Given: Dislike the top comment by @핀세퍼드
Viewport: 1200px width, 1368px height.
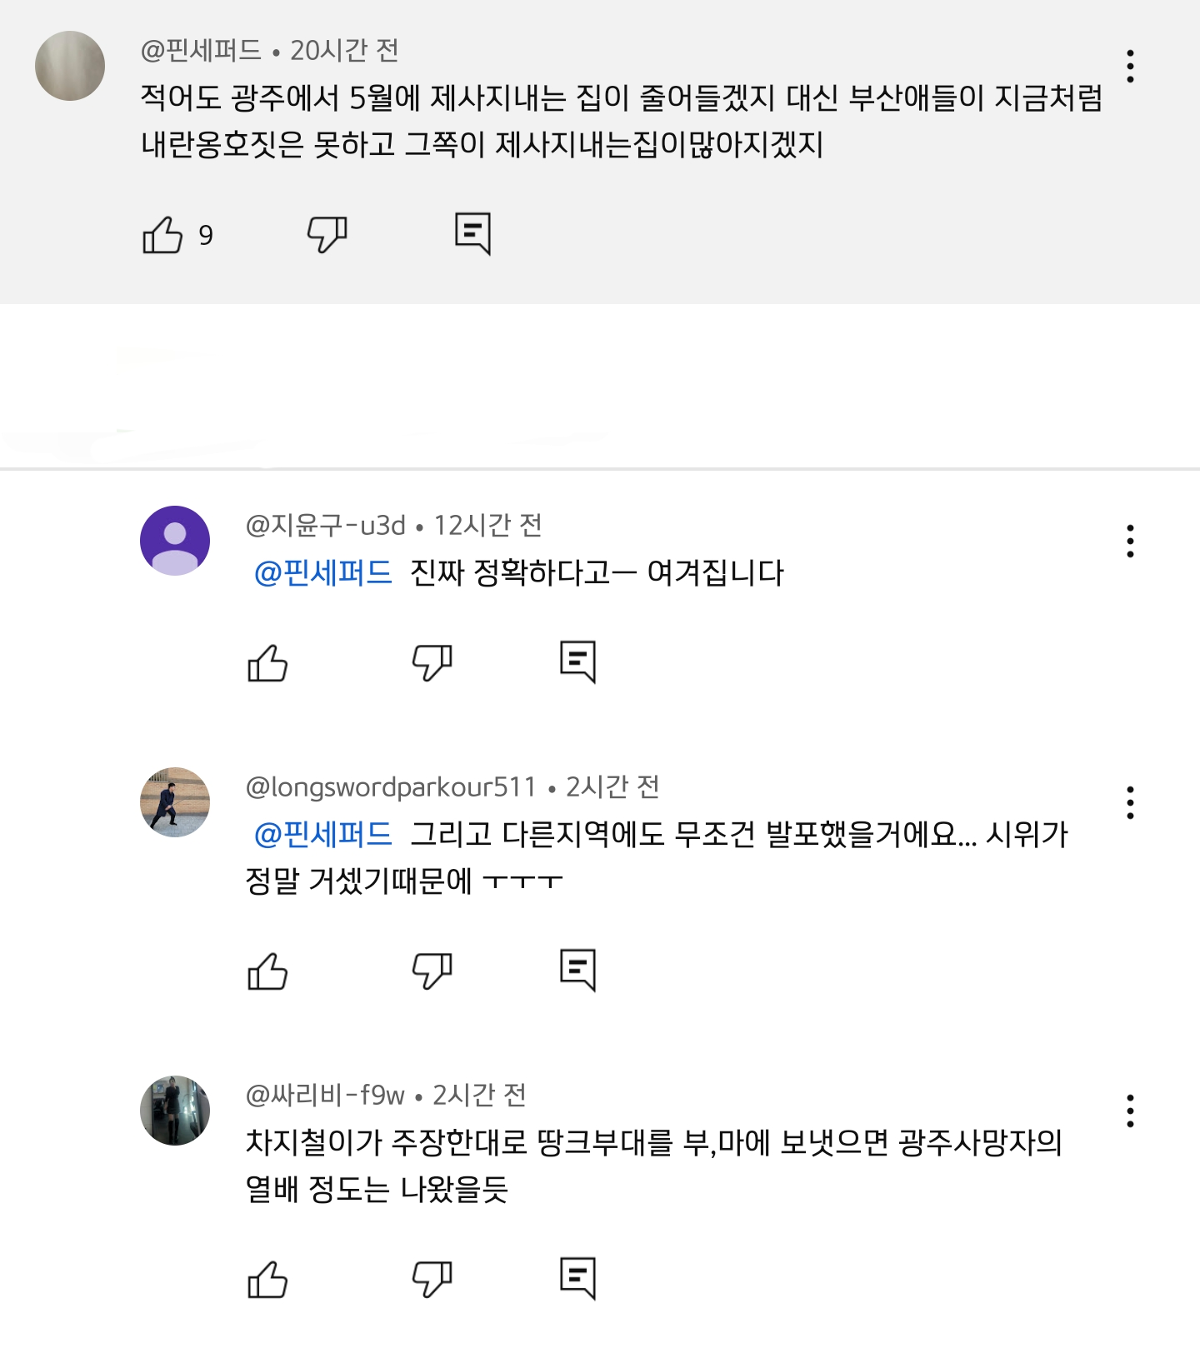Looking at the screenshot, I should [327, 235].
